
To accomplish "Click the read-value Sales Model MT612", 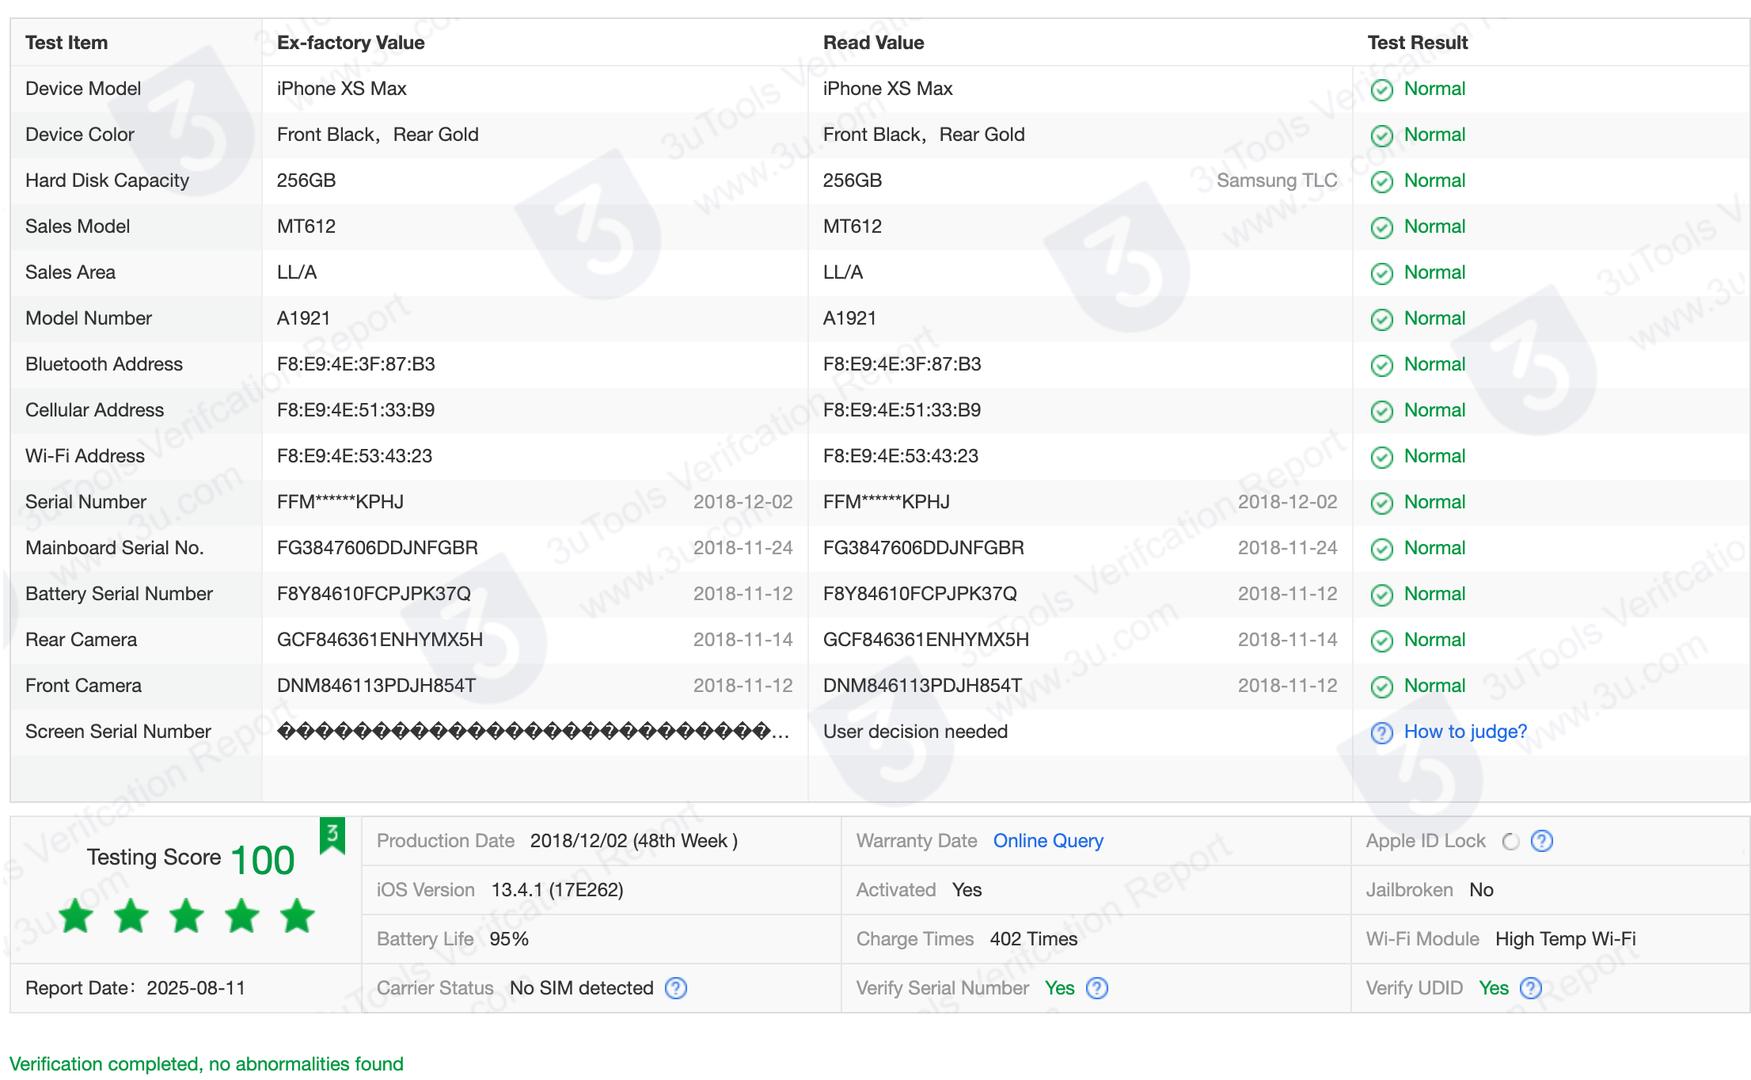I will [x=852, y=226].
